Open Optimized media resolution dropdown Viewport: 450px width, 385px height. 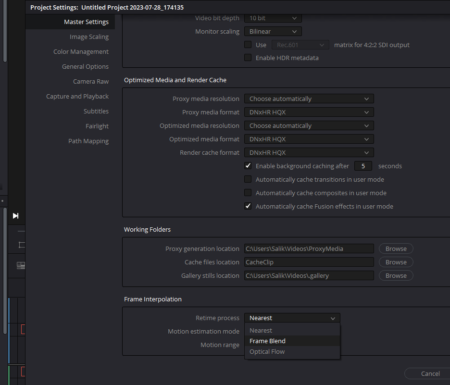click(x=309, y=126)
